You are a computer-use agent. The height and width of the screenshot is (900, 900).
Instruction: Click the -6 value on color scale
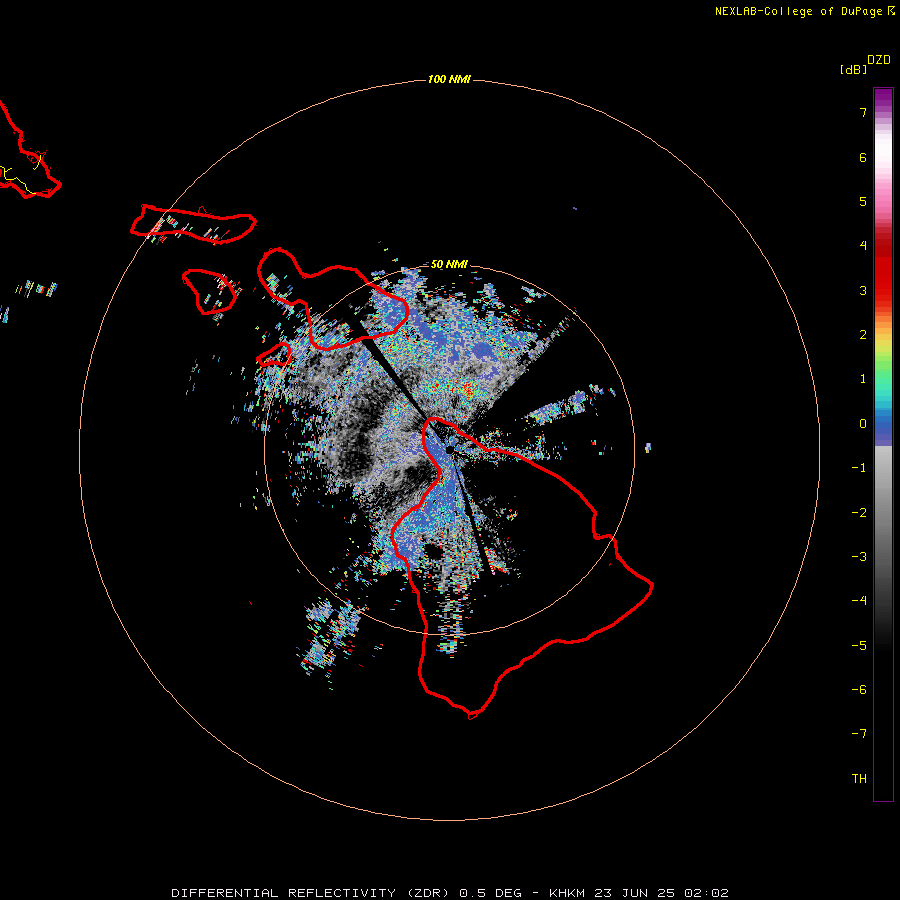tap(859, 690)
